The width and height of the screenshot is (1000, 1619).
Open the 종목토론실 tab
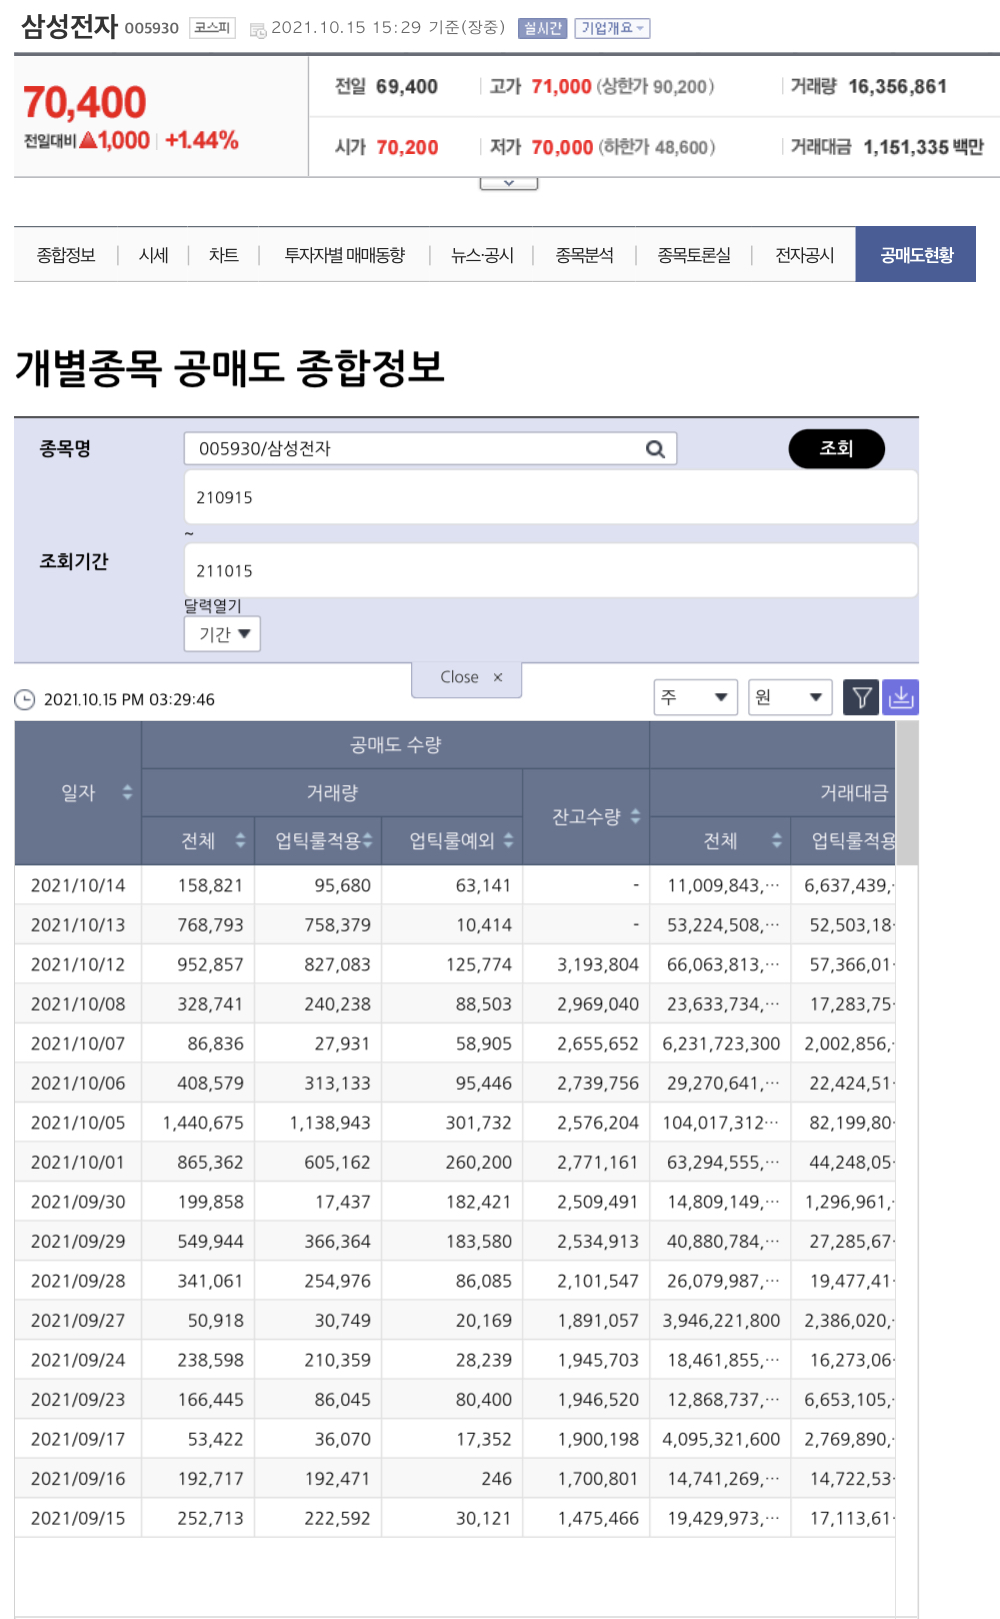[x=694, y=255]
